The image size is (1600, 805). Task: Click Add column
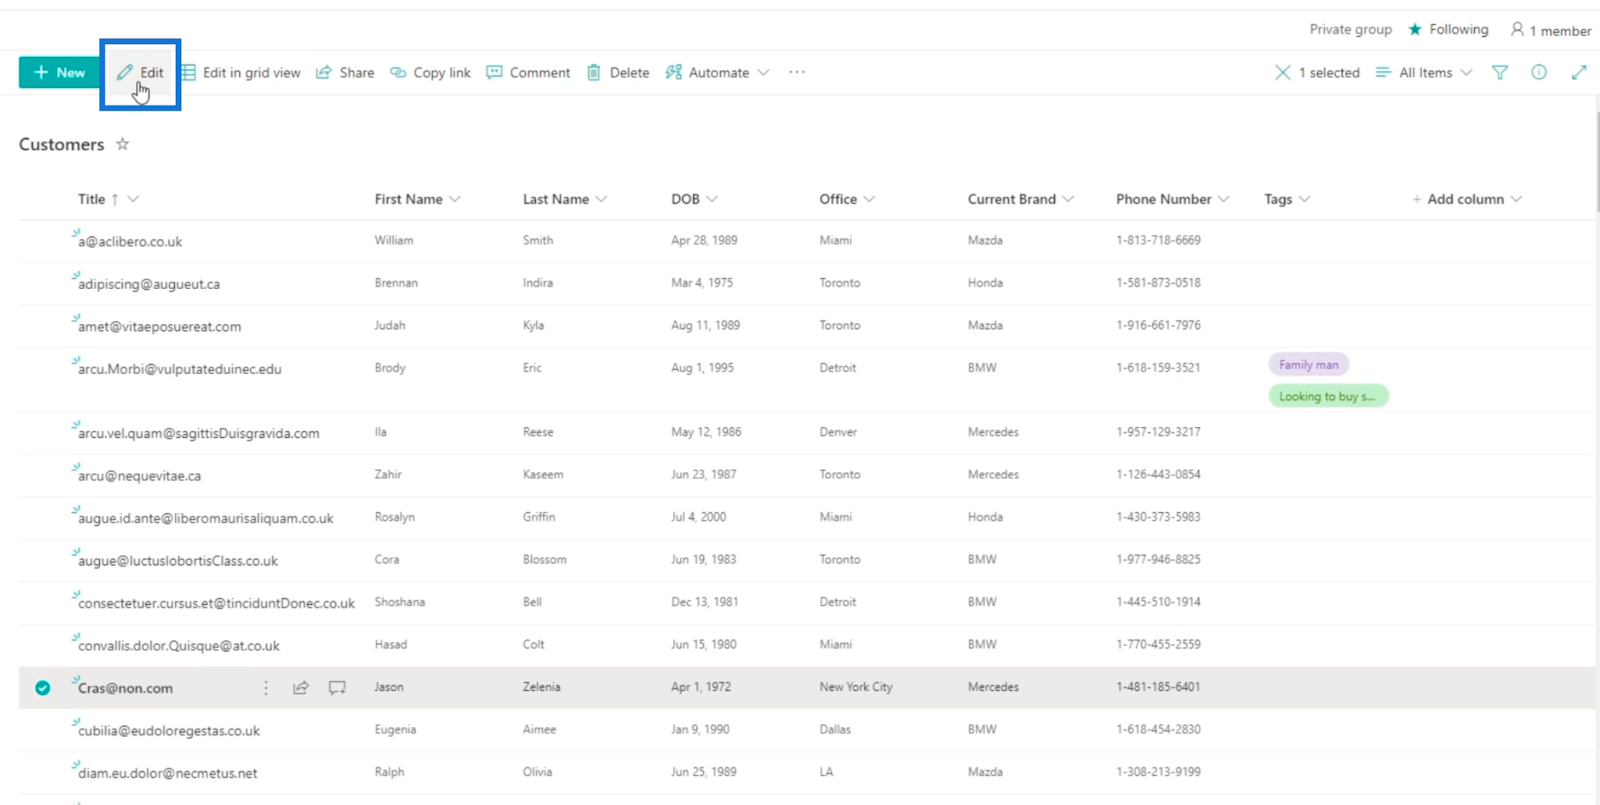coord(1466,199)
